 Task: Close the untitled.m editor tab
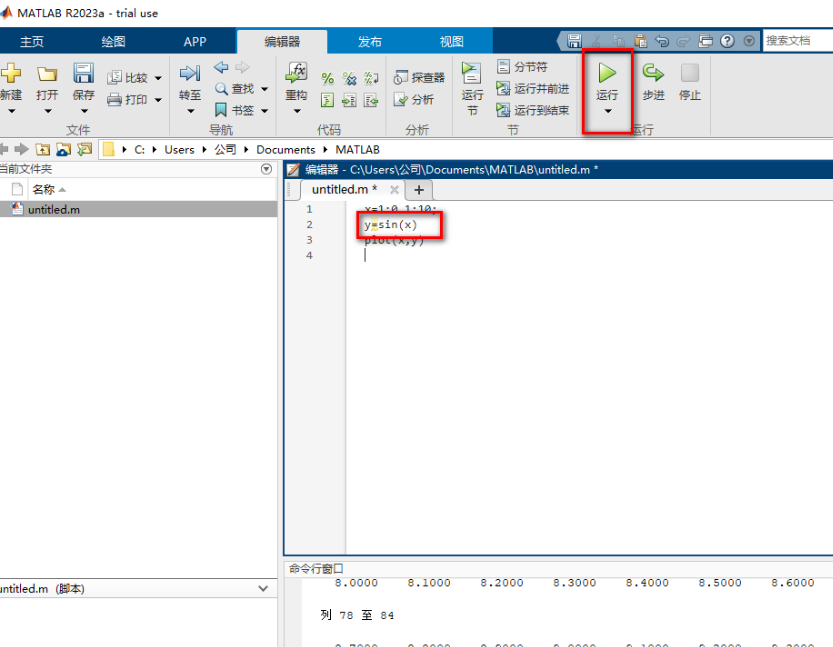click(394, 190)
